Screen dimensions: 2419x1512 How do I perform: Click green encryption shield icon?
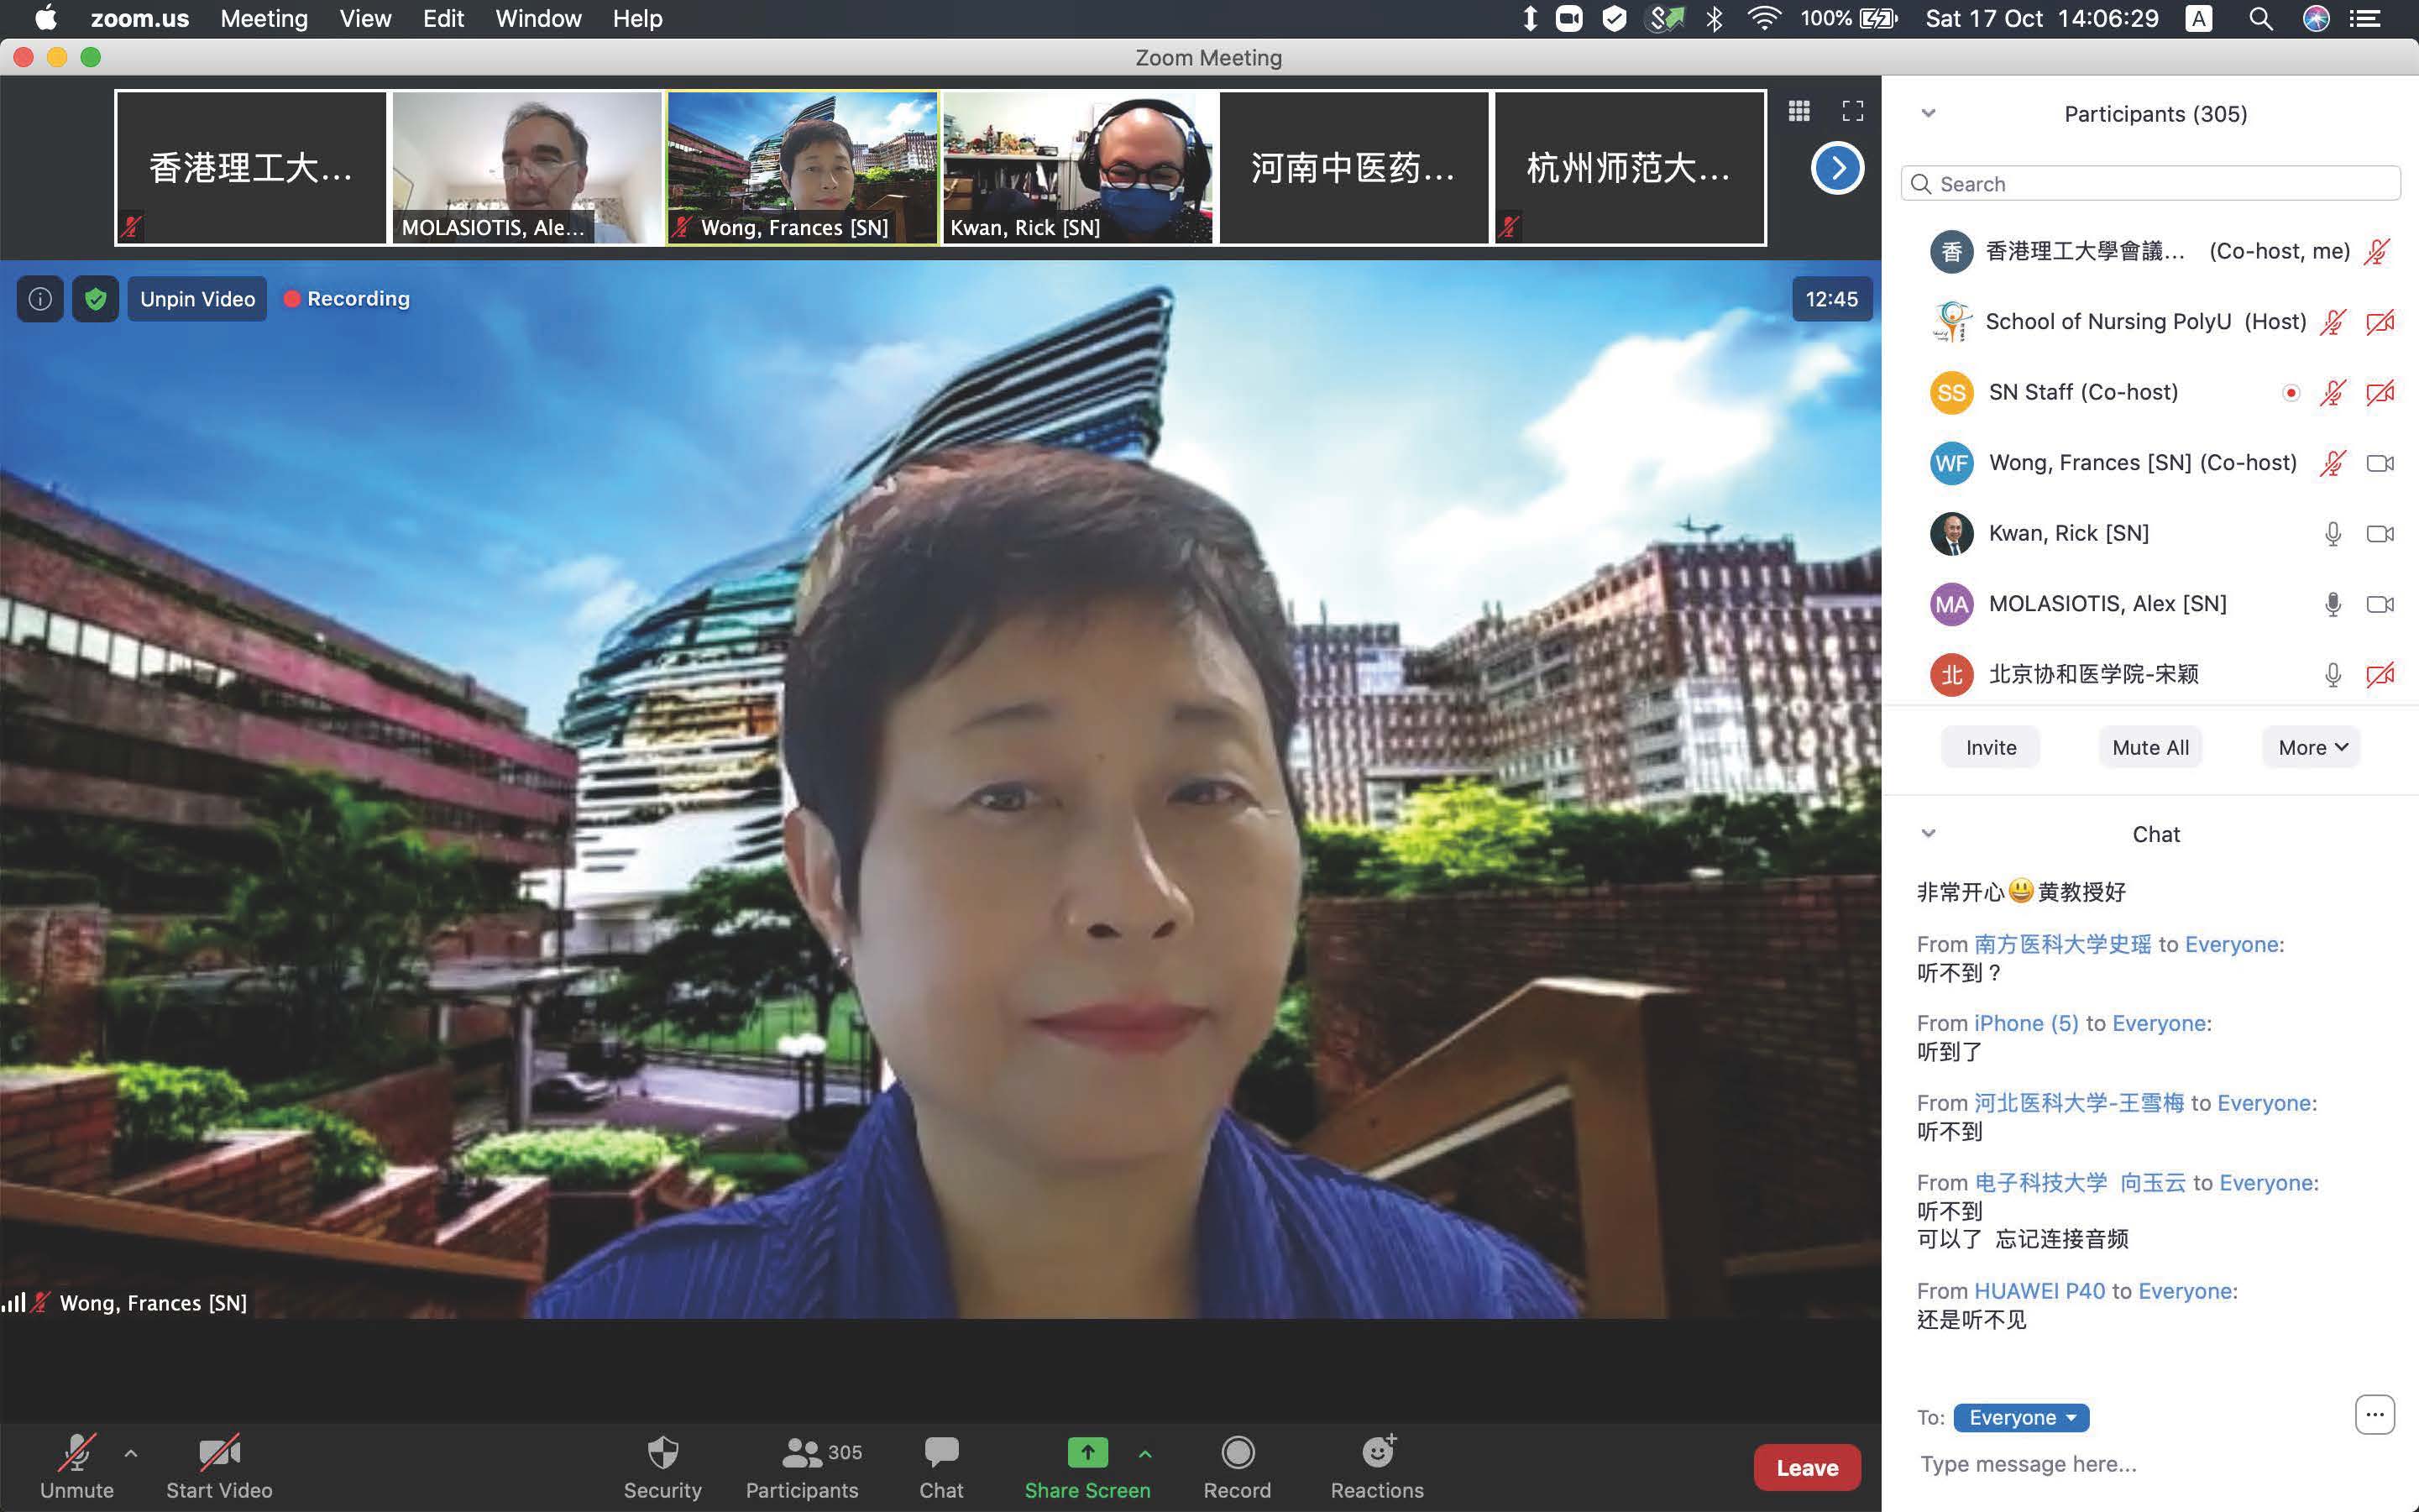point(95,299)
